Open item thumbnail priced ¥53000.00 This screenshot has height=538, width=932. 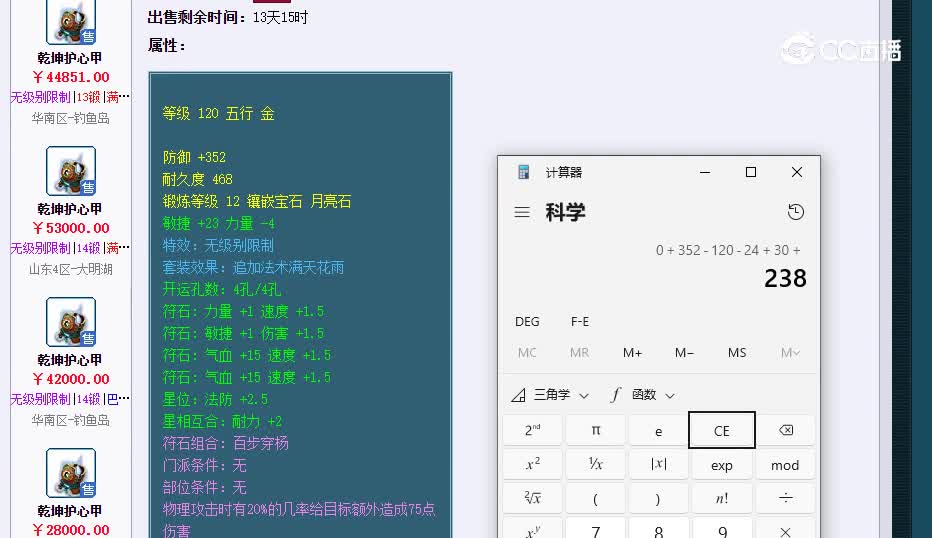click(x=71, y=171)
